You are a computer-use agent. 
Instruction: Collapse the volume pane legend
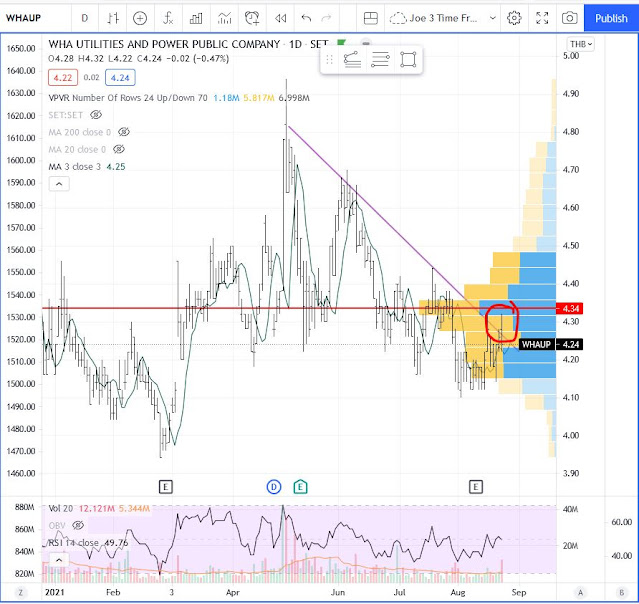pyautogui.click(x=59, y=560)
